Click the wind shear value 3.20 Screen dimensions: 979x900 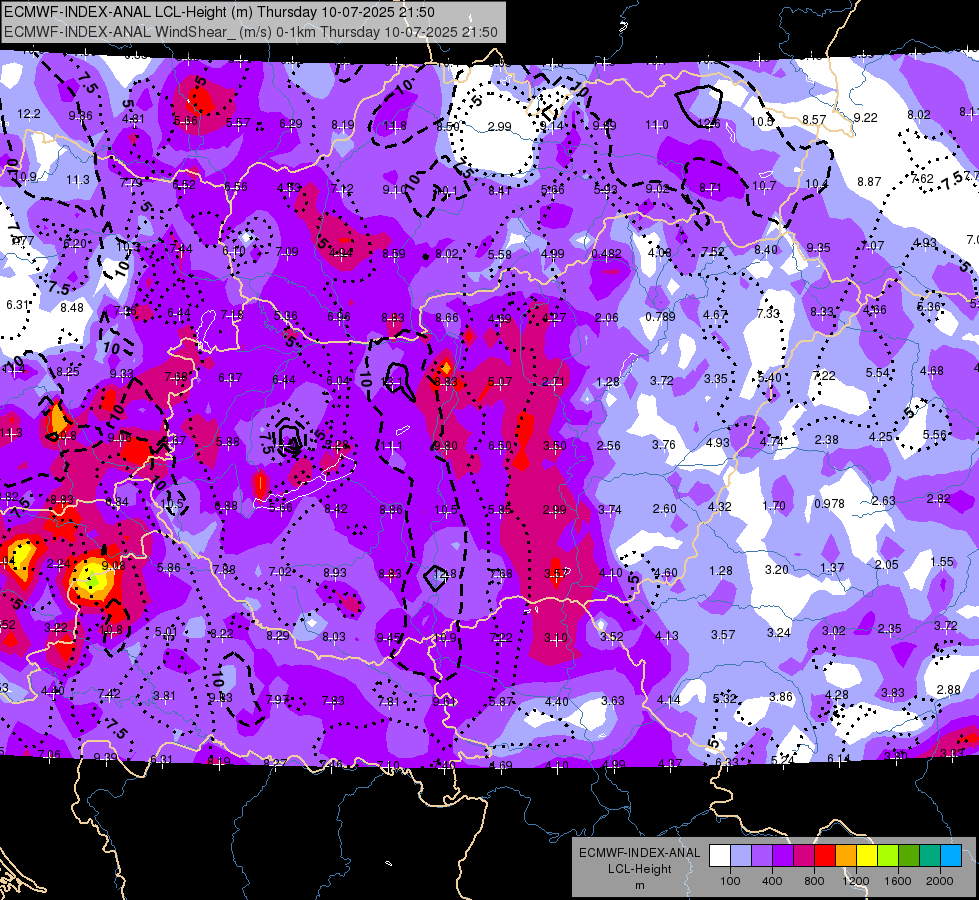tap(777, 569)
